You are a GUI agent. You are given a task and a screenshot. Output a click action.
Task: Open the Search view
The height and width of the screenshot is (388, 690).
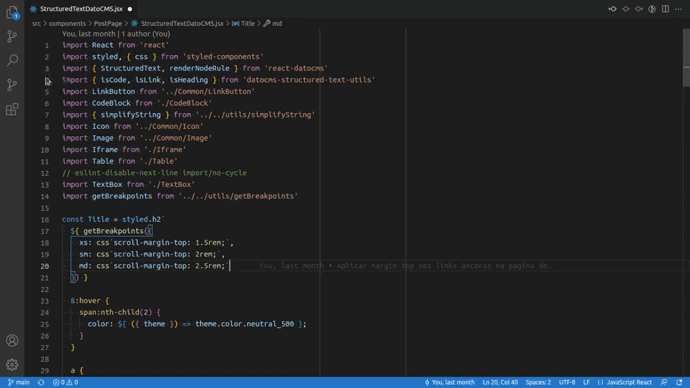12,60
